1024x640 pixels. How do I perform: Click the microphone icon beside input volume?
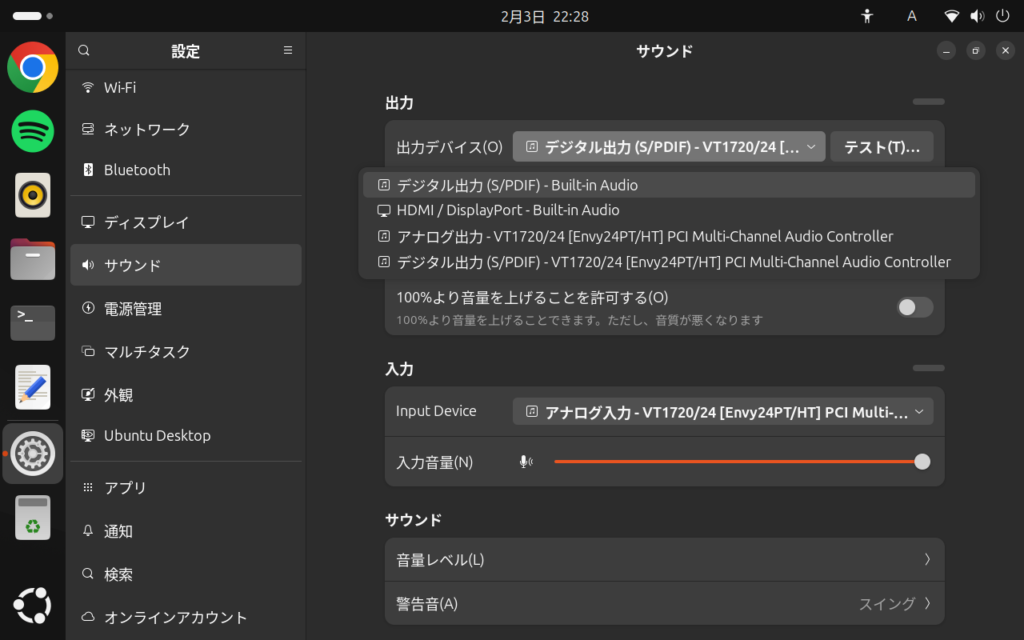(526, 462)
